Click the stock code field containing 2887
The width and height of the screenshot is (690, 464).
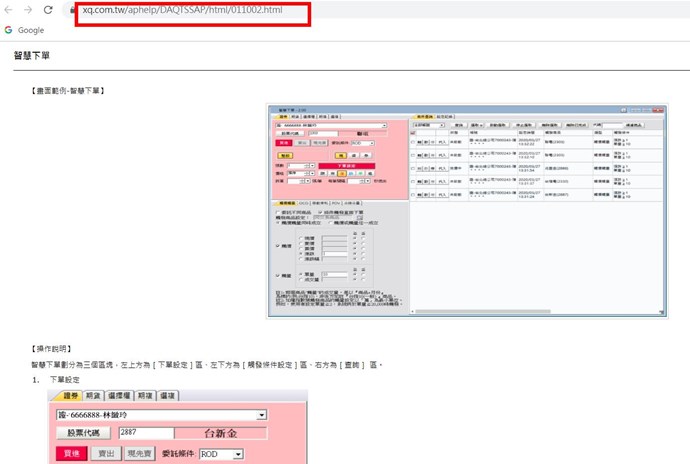147,433
